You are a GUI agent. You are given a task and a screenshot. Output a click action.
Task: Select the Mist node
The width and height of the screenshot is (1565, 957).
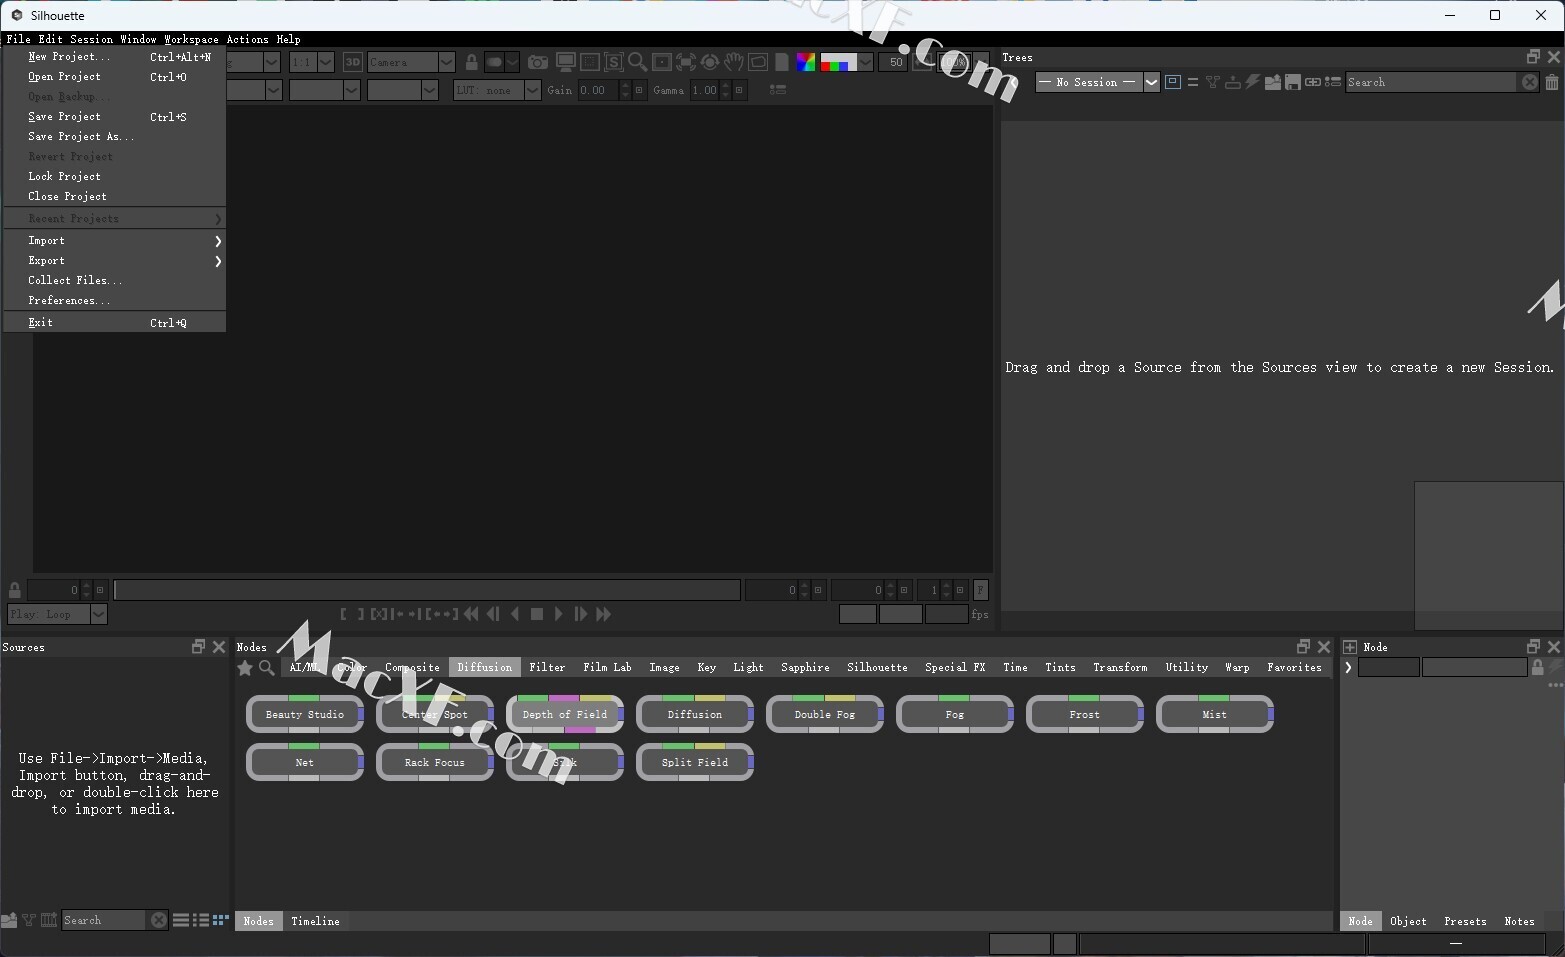pos(1215,714)
